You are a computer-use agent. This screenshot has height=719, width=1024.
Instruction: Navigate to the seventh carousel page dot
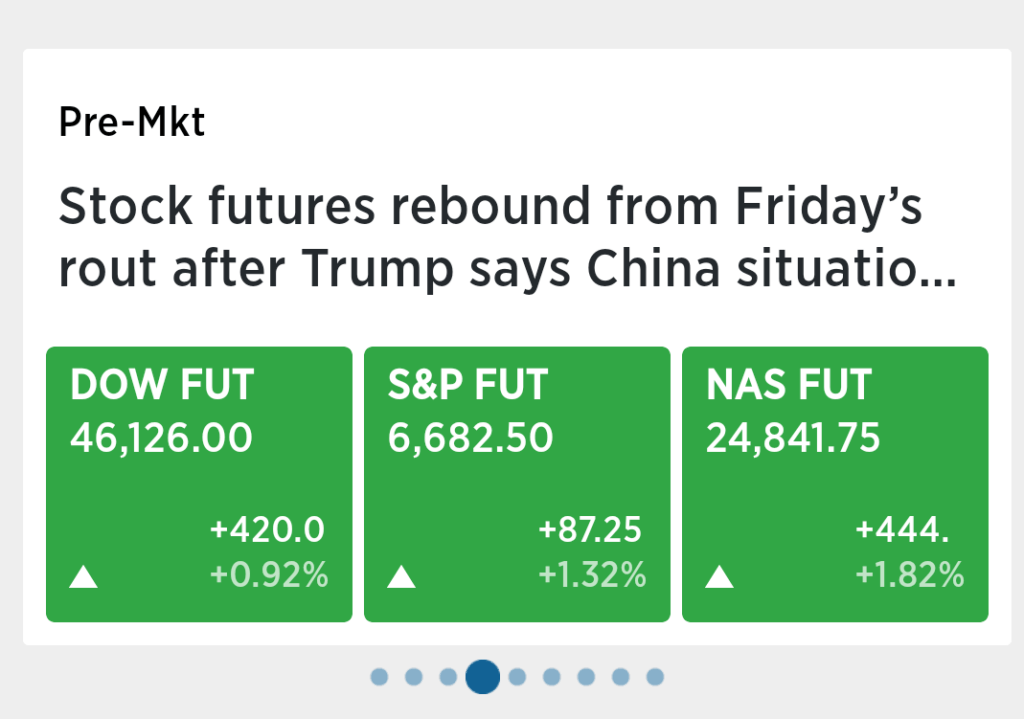(586, 677)
